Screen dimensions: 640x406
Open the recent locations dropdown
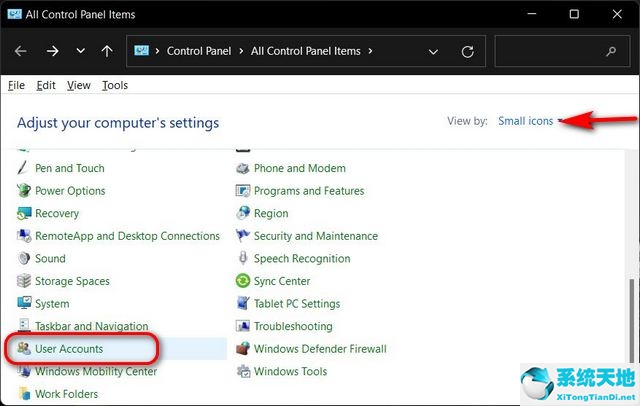[81, 51]
